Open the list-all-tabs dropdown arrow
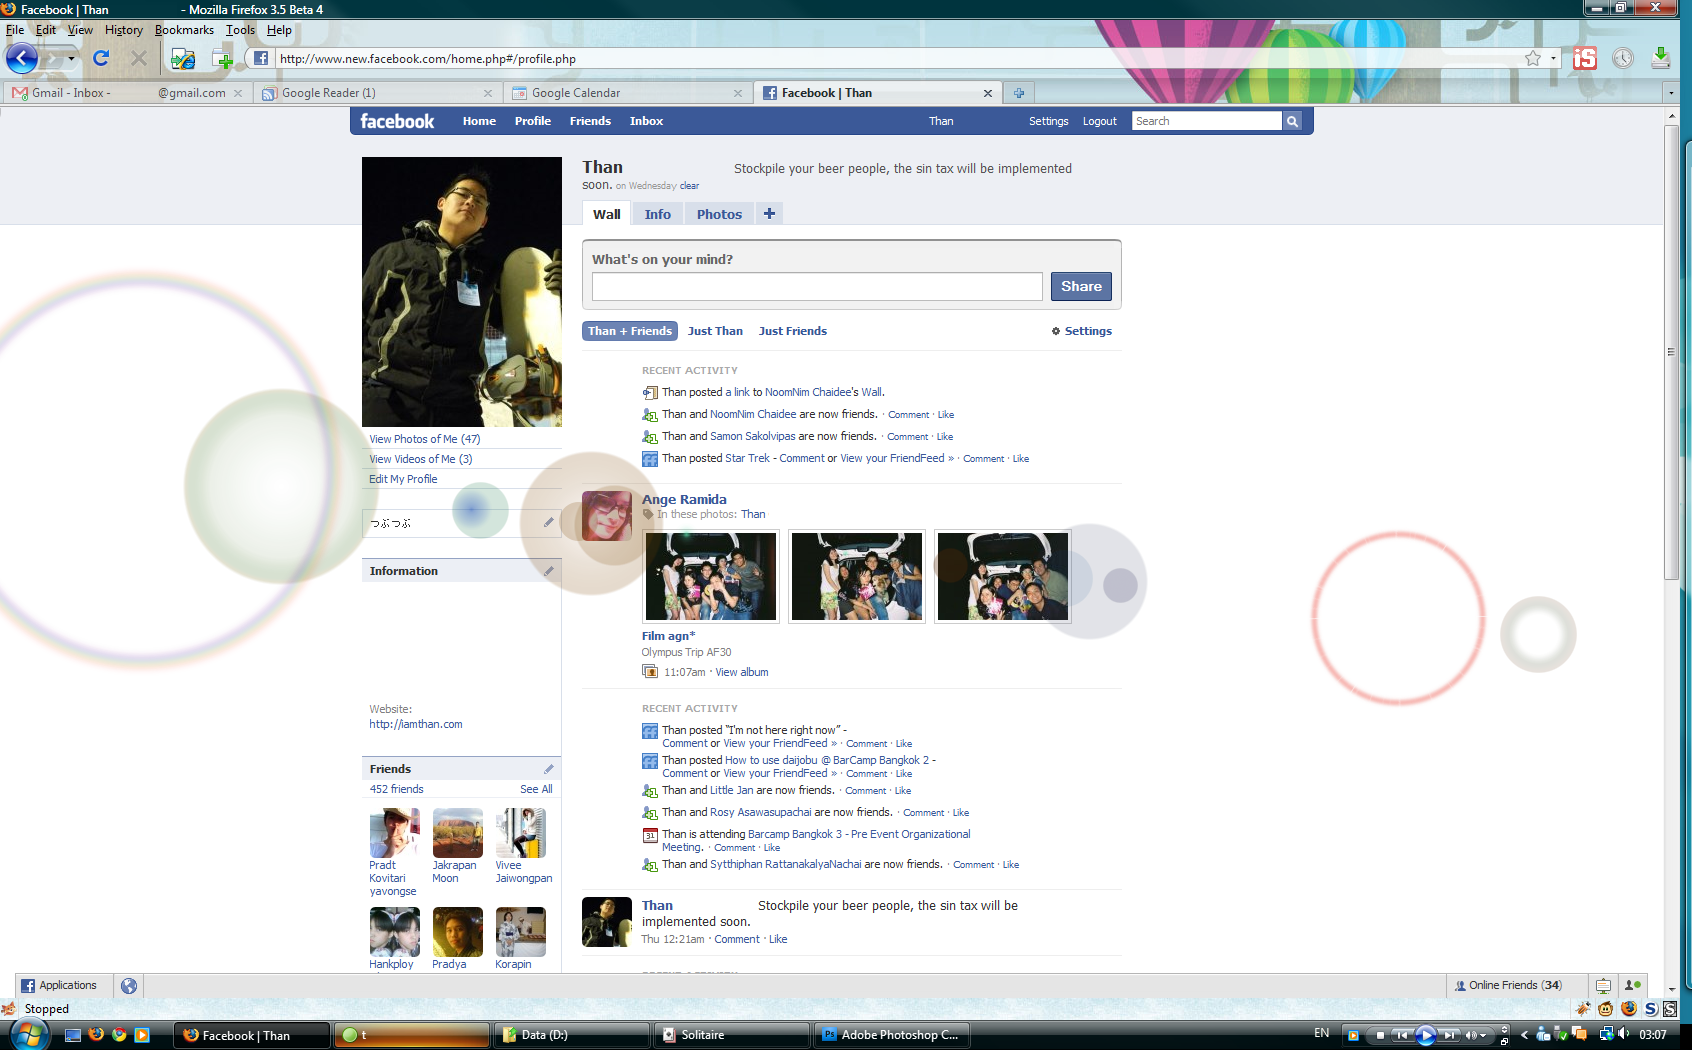The height and width of the screenshot is (1050, 1692). [x=1670, y=93]
